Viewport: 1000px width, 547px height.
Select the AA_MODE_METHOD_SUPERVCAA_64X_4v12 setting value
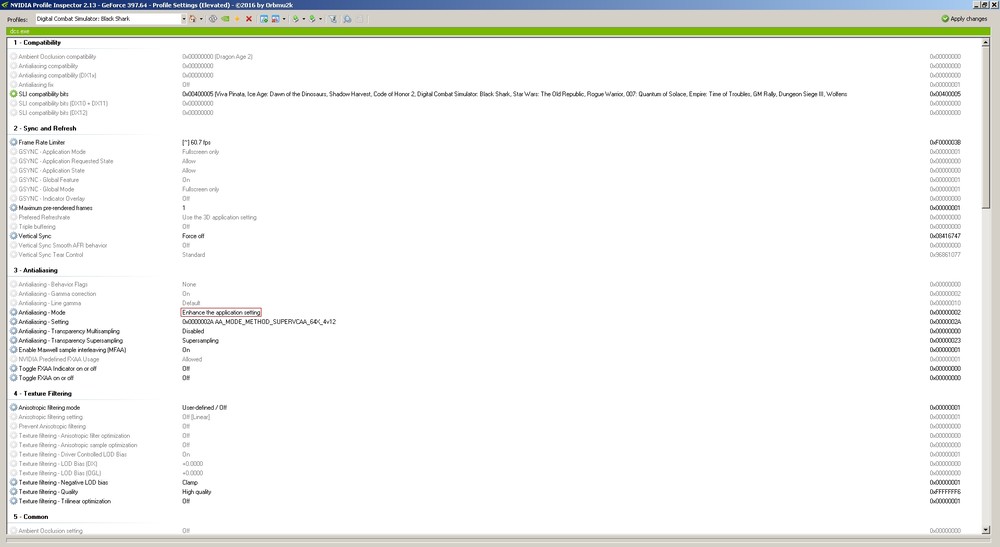coord(259,322)
